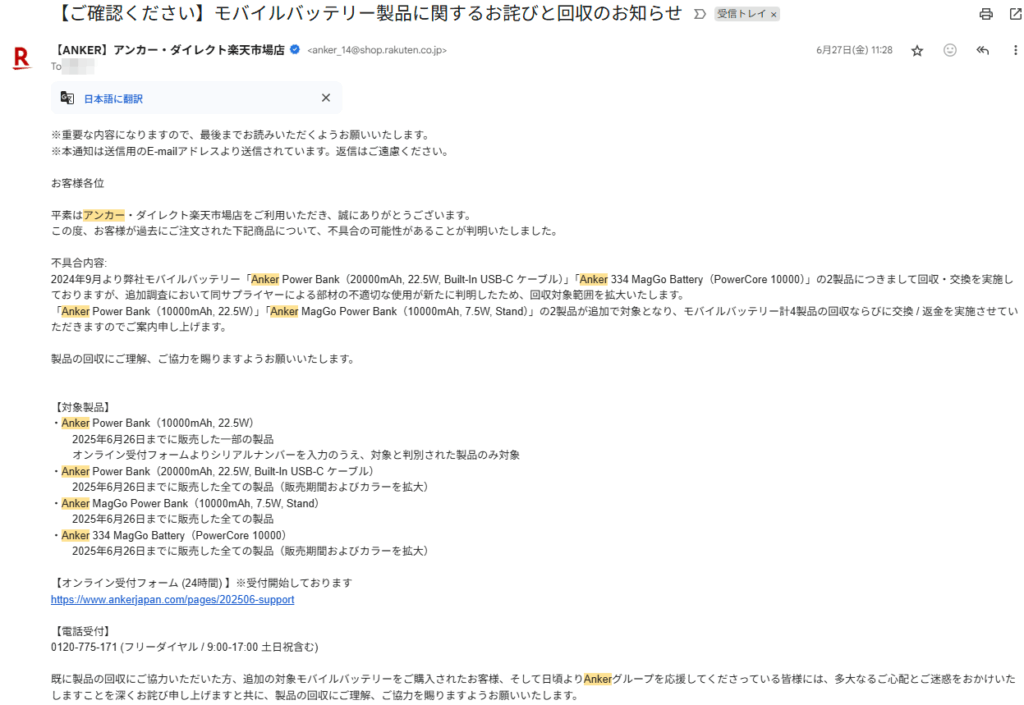Click the date 6月27日(金) 11:28
This screenshot has width=1024, height=705.
854,50
